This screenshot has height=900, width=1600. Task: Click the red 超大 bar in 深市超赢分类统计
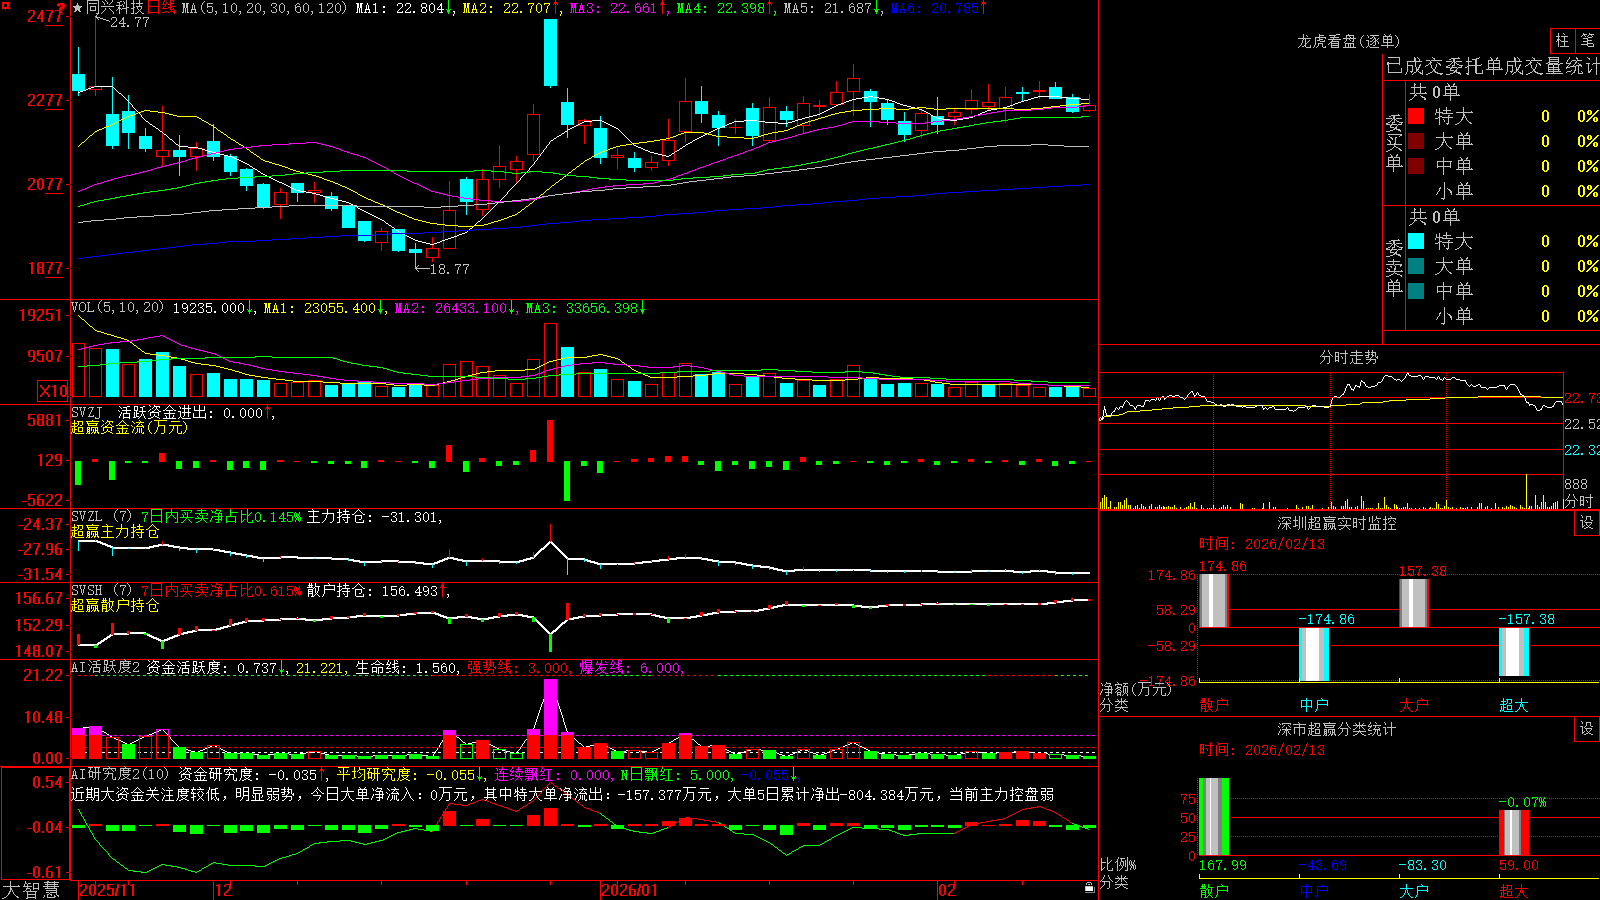[1514, 833]
